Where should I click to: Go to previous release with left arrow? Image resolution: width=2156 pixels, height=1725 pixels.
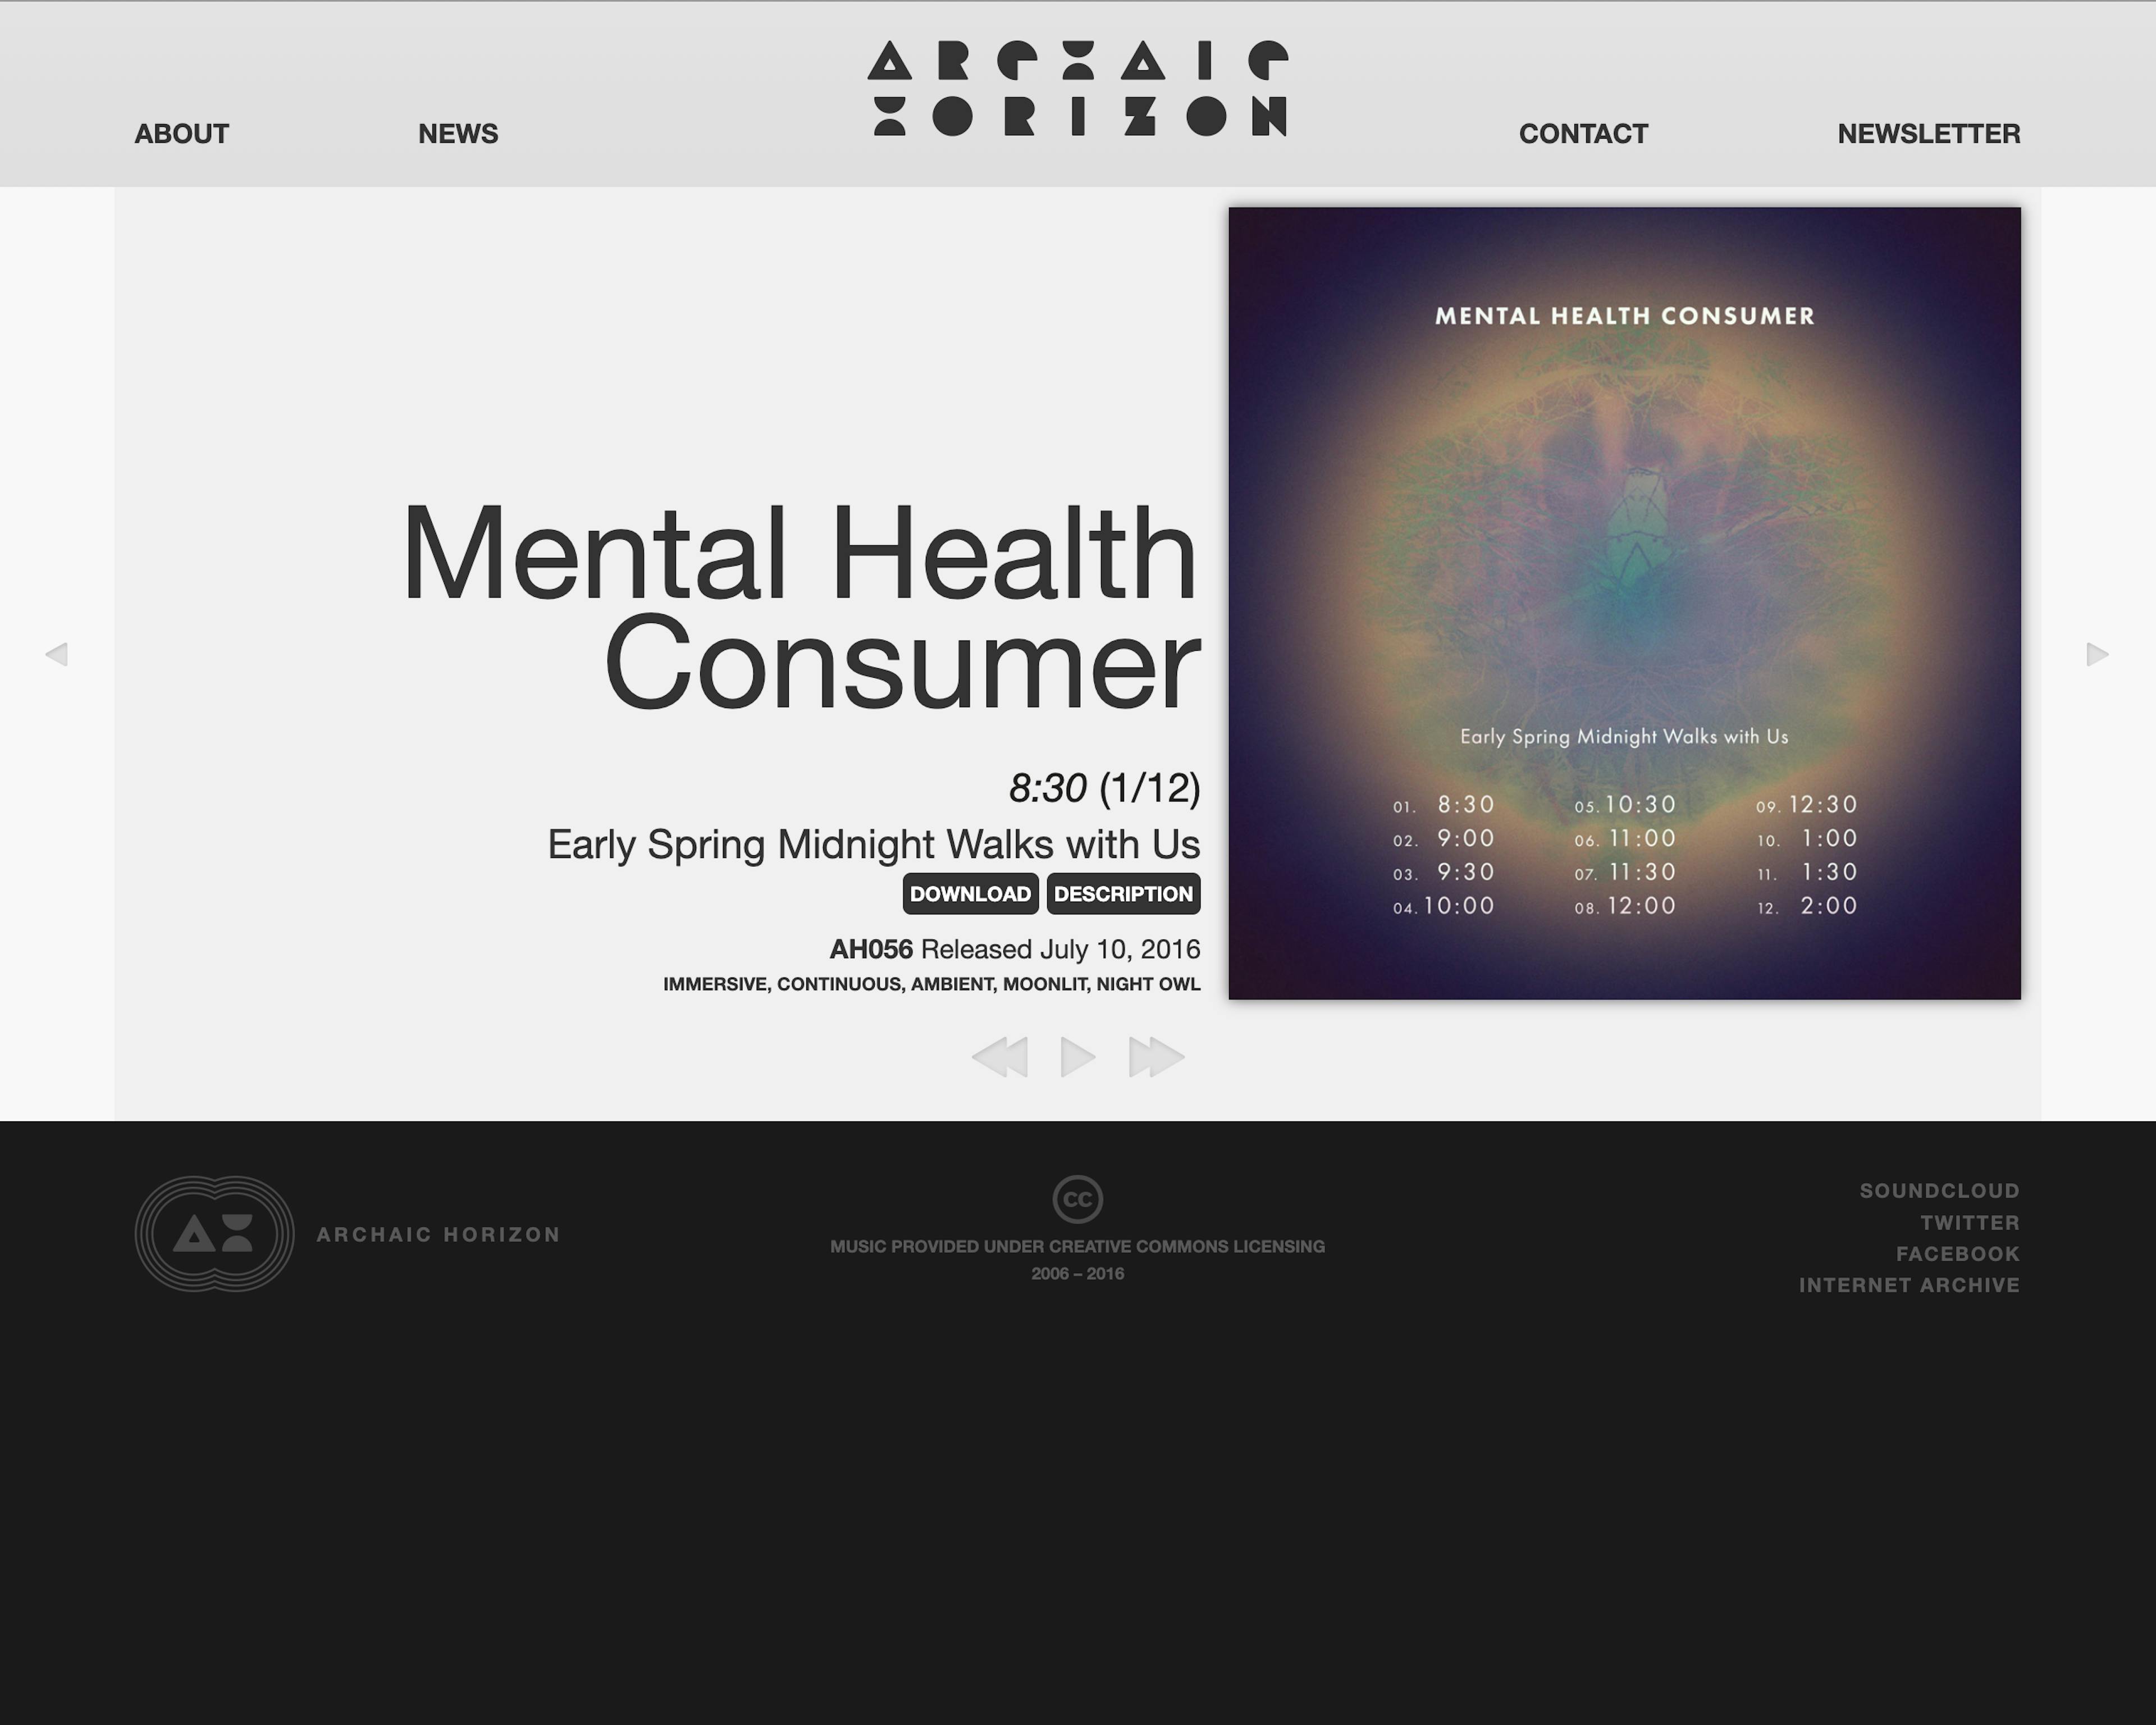pos(57,654)
